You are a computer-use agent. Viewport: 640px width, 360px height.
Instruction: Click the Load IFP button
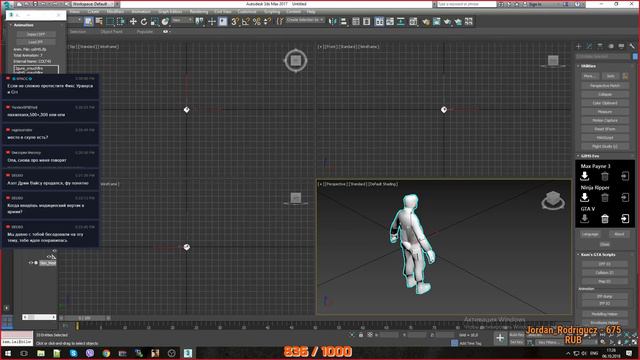[x=36, y=42]
